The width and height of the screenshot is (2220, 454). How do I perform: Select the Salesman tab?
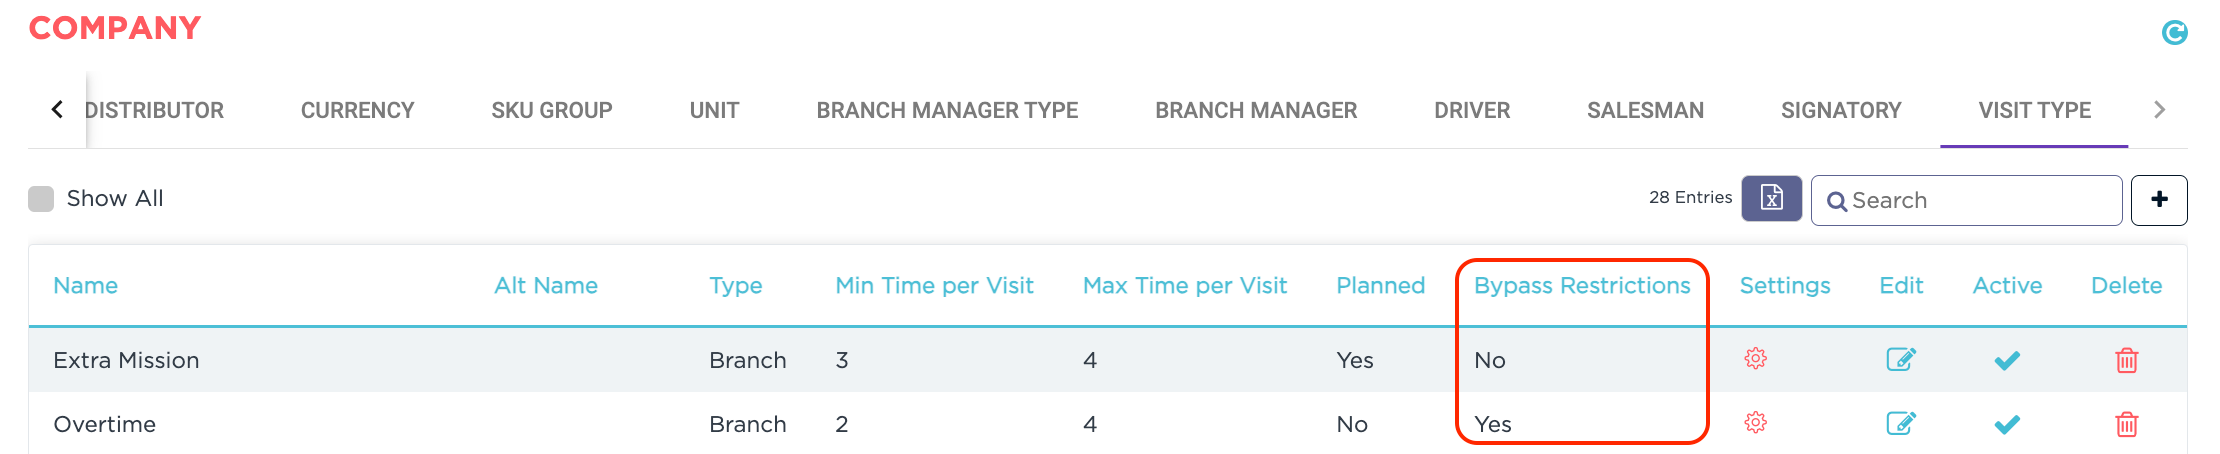tap(1645, 110)
